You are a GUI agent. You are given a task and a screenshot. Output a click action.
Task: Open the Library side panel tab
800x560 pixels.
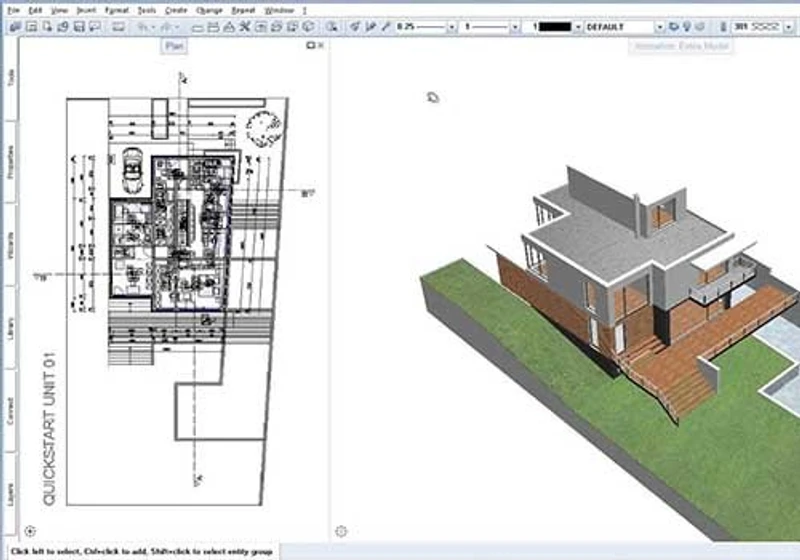pos(11,328)
